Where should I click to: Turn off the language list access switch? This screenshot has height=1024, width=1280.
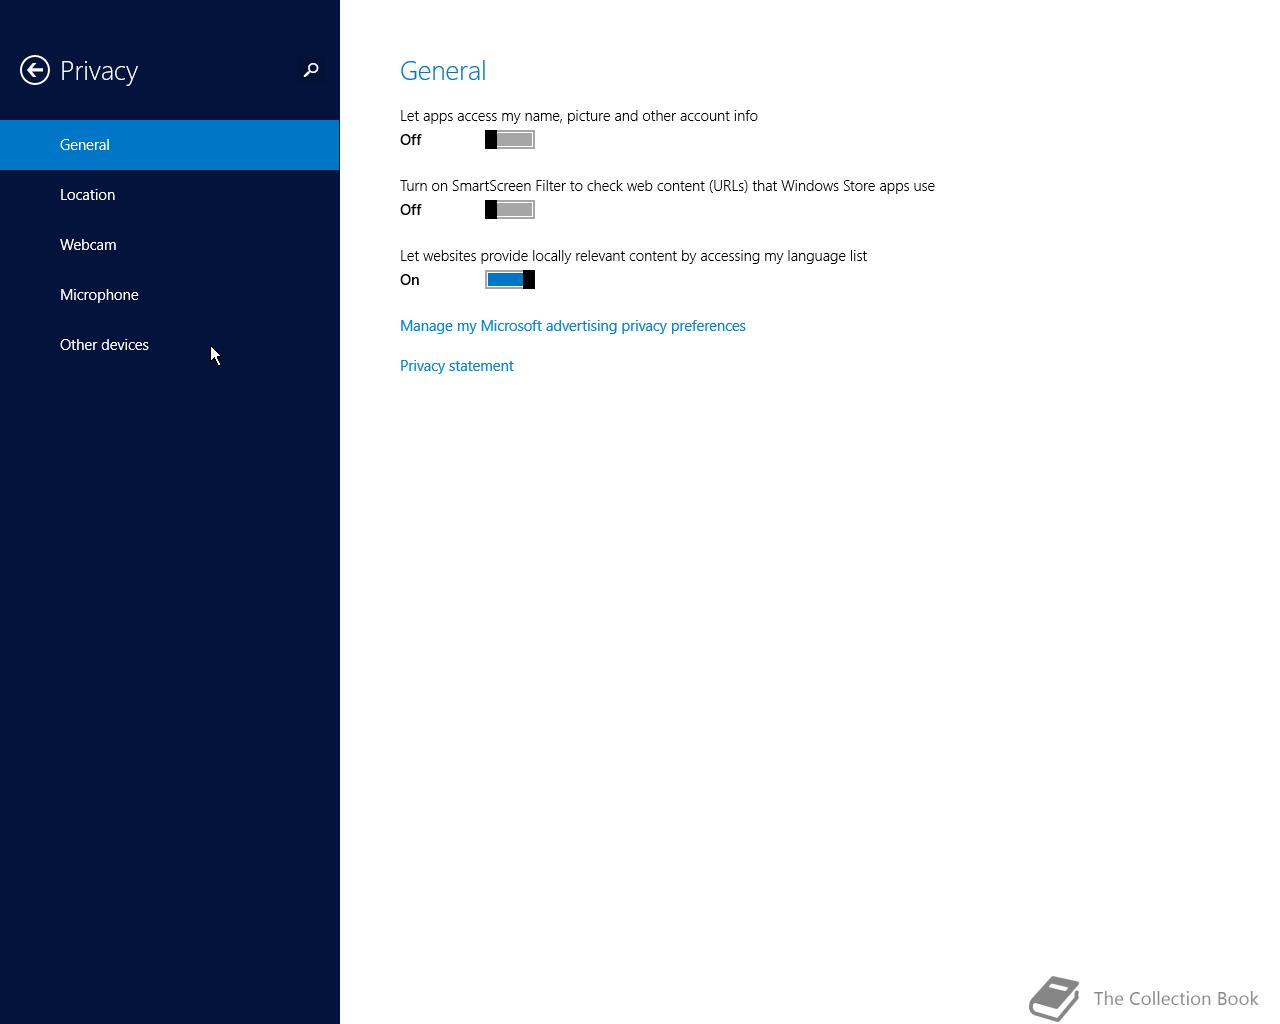[510, 280]
